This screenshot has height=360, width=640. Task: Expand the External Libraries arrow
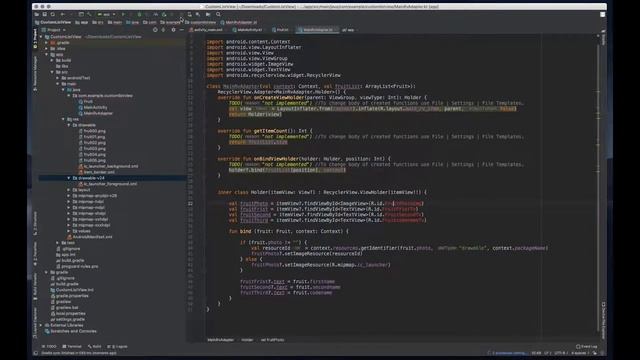(x=41, y=325)
